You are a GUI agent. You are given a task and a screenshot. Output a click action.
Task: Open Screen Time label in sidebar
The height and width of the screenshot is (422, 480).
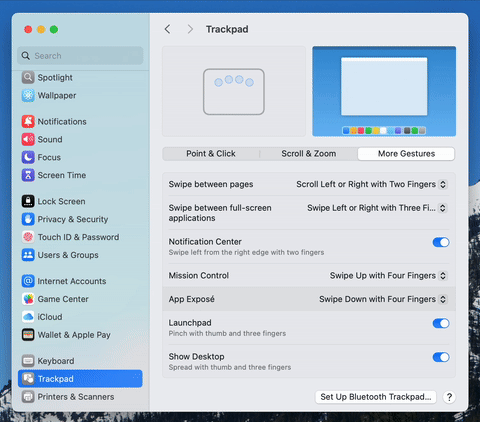click(x=62, y=175)
